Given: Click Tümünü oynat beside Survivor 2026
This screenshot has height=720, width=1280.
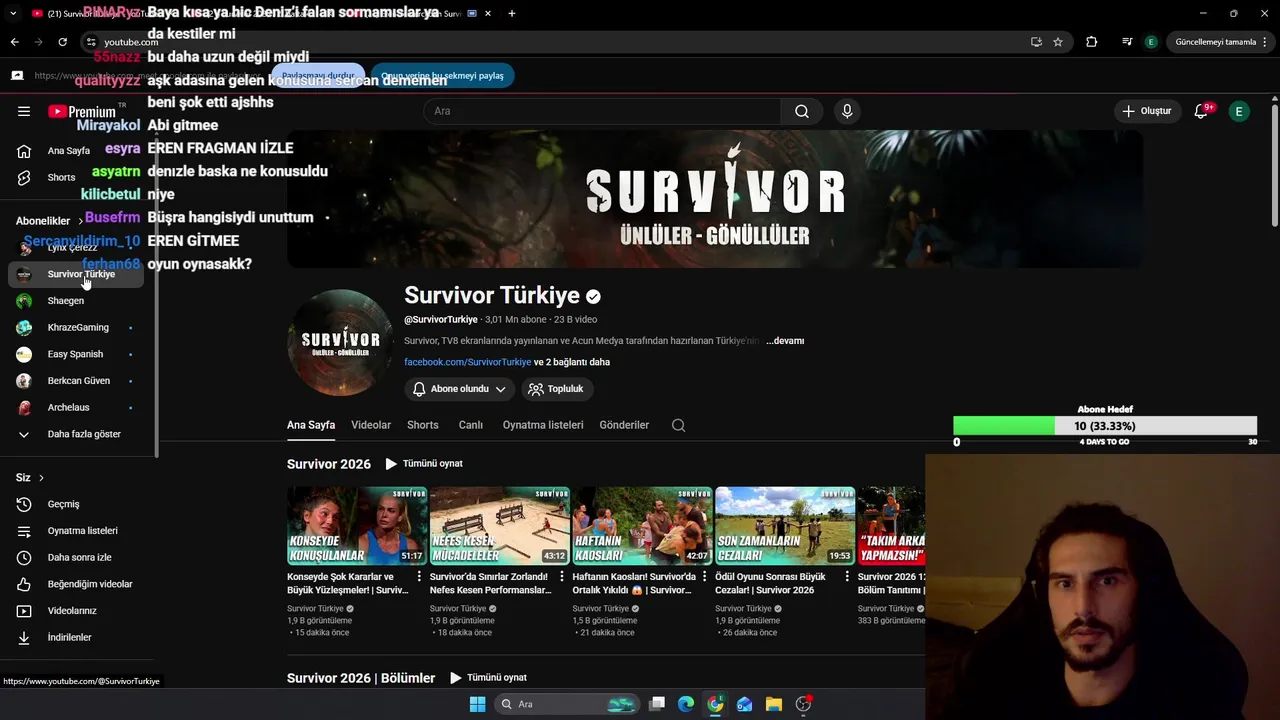Looking at the screenshot, I should [424, 464].
